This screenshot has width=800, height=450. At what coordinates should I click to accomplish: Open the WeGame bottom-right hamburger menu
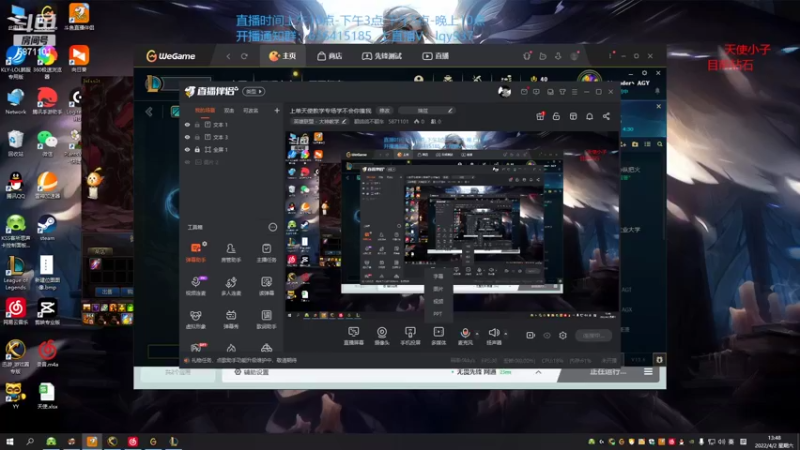click(x=648, y=372)
